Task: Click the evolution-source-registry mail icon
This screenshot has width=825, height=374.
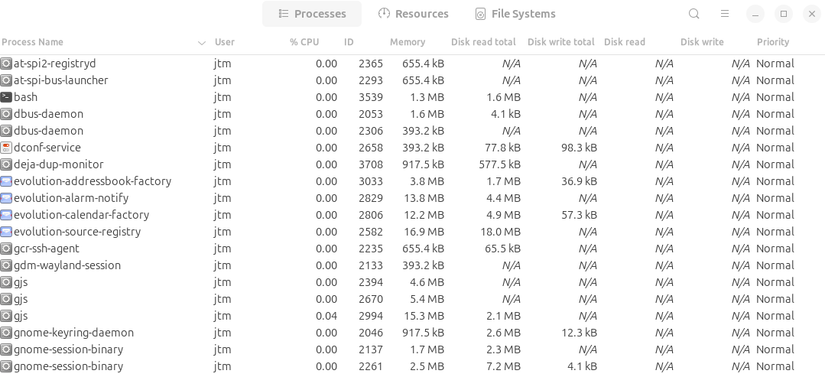Action: pyautogui.click(x=6, y=231)
